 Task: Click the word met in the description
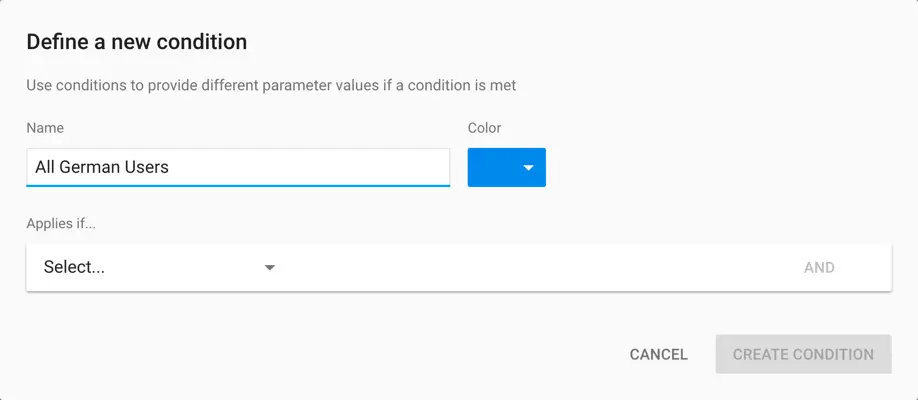coord(503,86)
